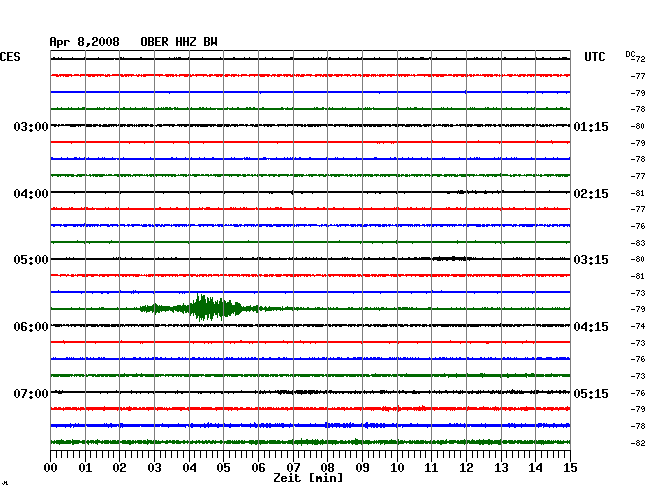The height and width of the screenshot is (494, 650).
Task: Click the 14 minute axis label
Action: tap(535, 468)
